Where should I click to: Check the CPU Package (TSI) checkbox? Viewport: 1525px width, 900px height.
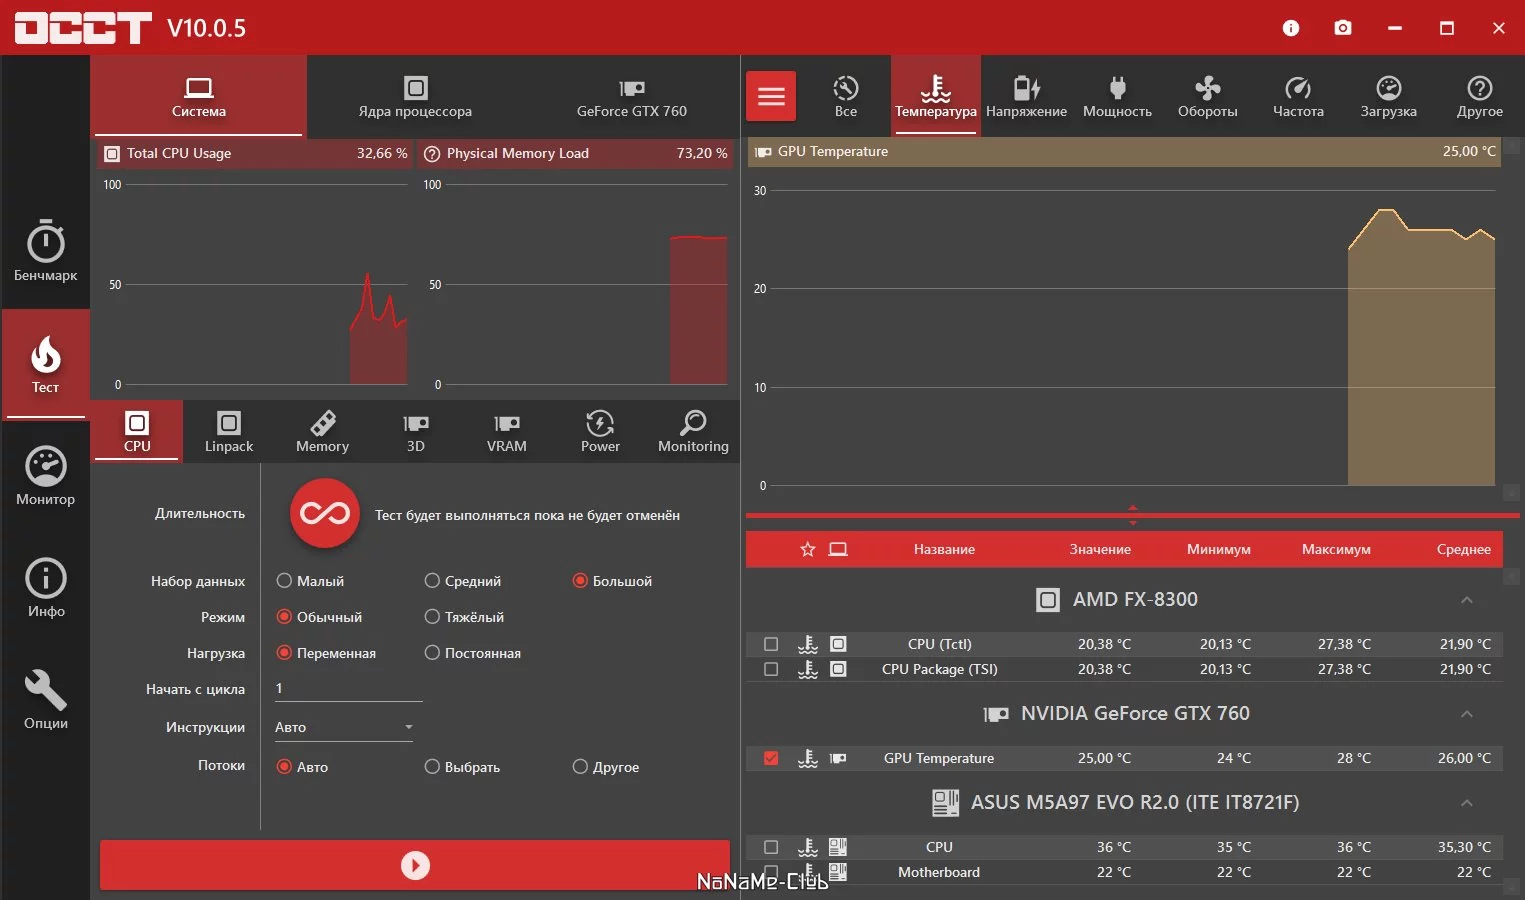771,669
